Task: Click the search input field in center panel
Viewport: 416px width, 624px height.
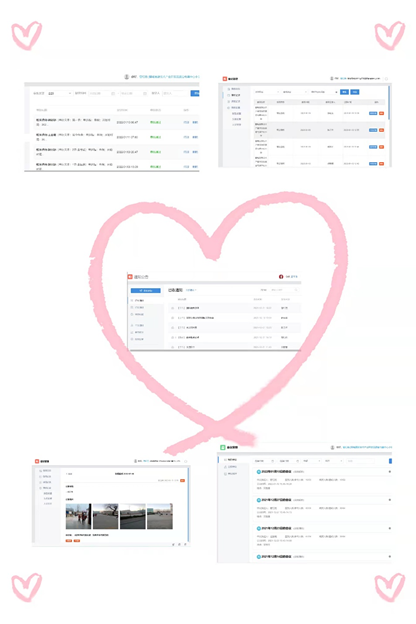Action: tap(284, 290)
